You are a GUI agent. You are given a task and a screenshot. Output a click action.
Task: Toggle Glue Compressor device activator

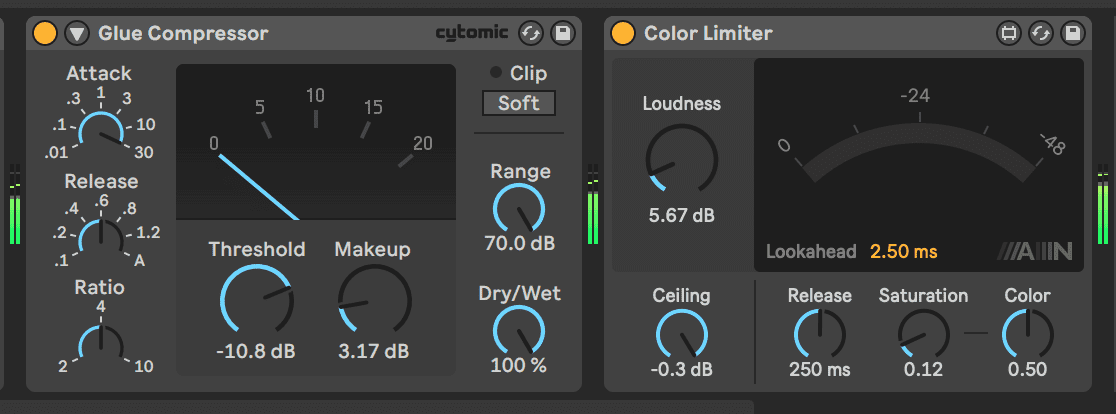click(x=45, y=33)
